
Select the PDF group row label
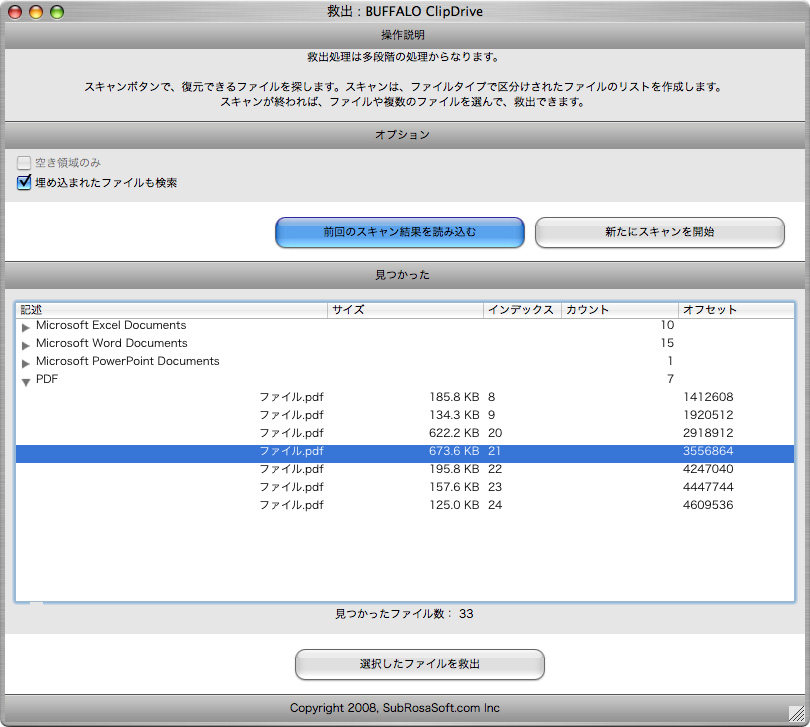(x=47, y=379)
